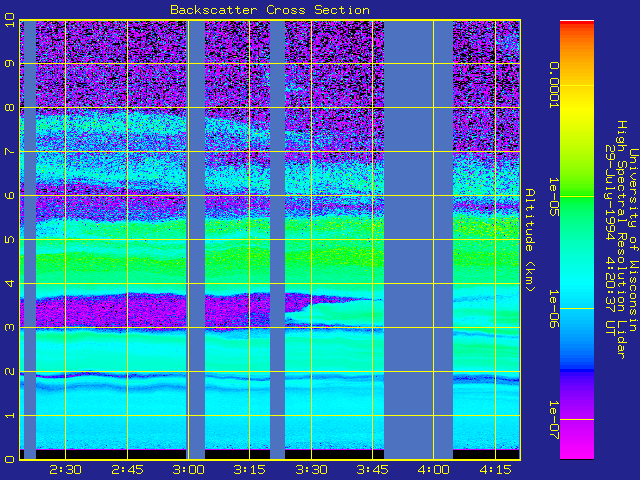Click altitude label 3 on y-axis
This screenshot has width=640, height=480.
pos(10,327)
